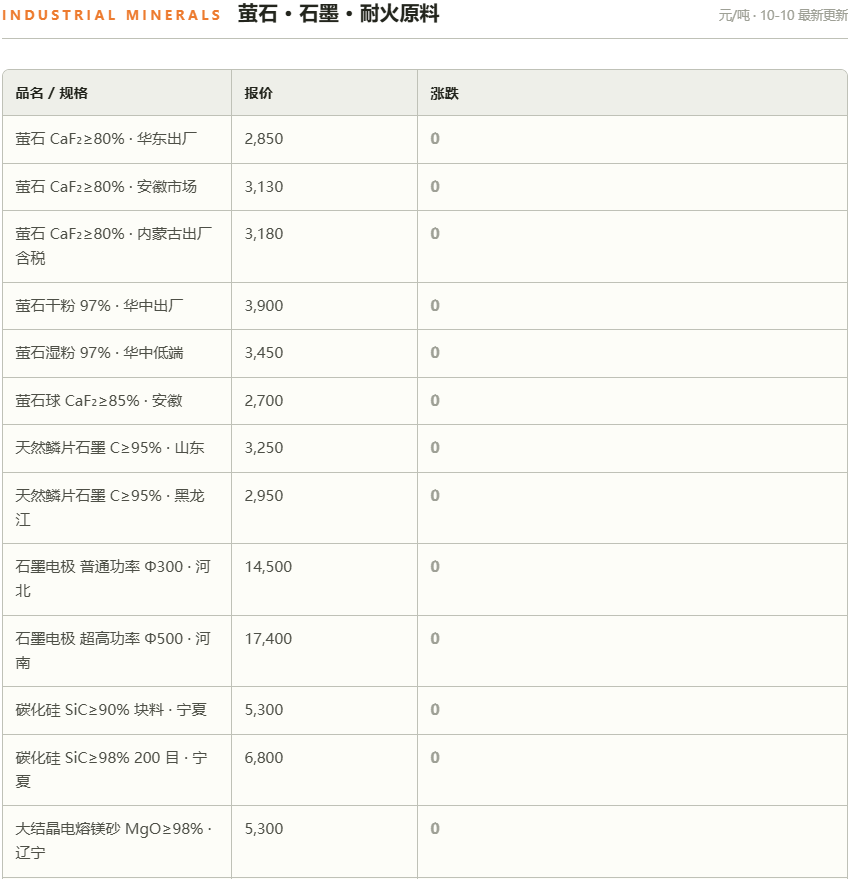Click the 萤石球 CaF₂≥85% · 安徽 name
The height and width of the screenshot is (879, 850).
coord(99,401)
